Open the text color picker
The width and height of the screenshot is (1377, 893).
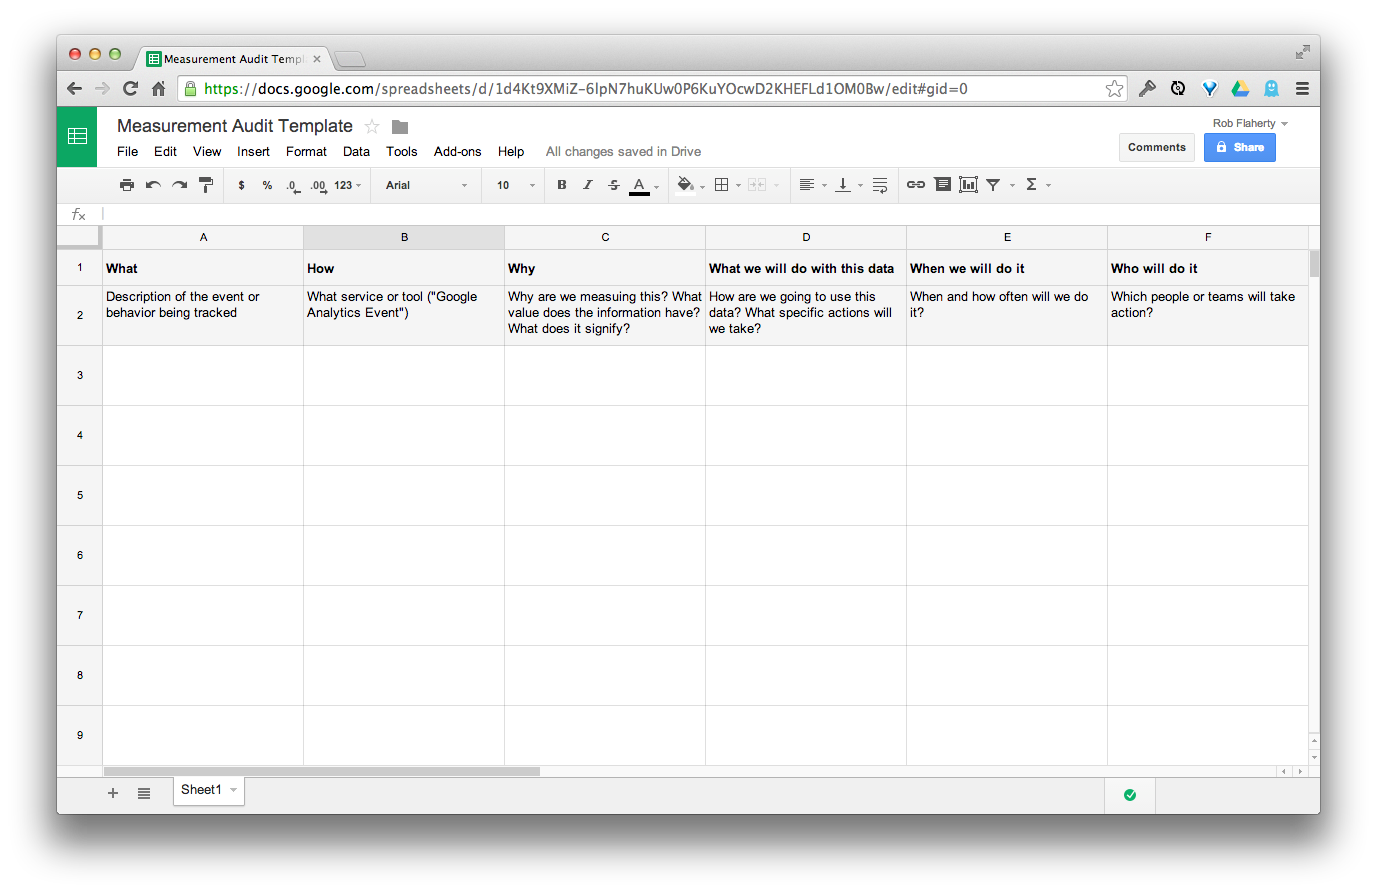tap(640, 186)
